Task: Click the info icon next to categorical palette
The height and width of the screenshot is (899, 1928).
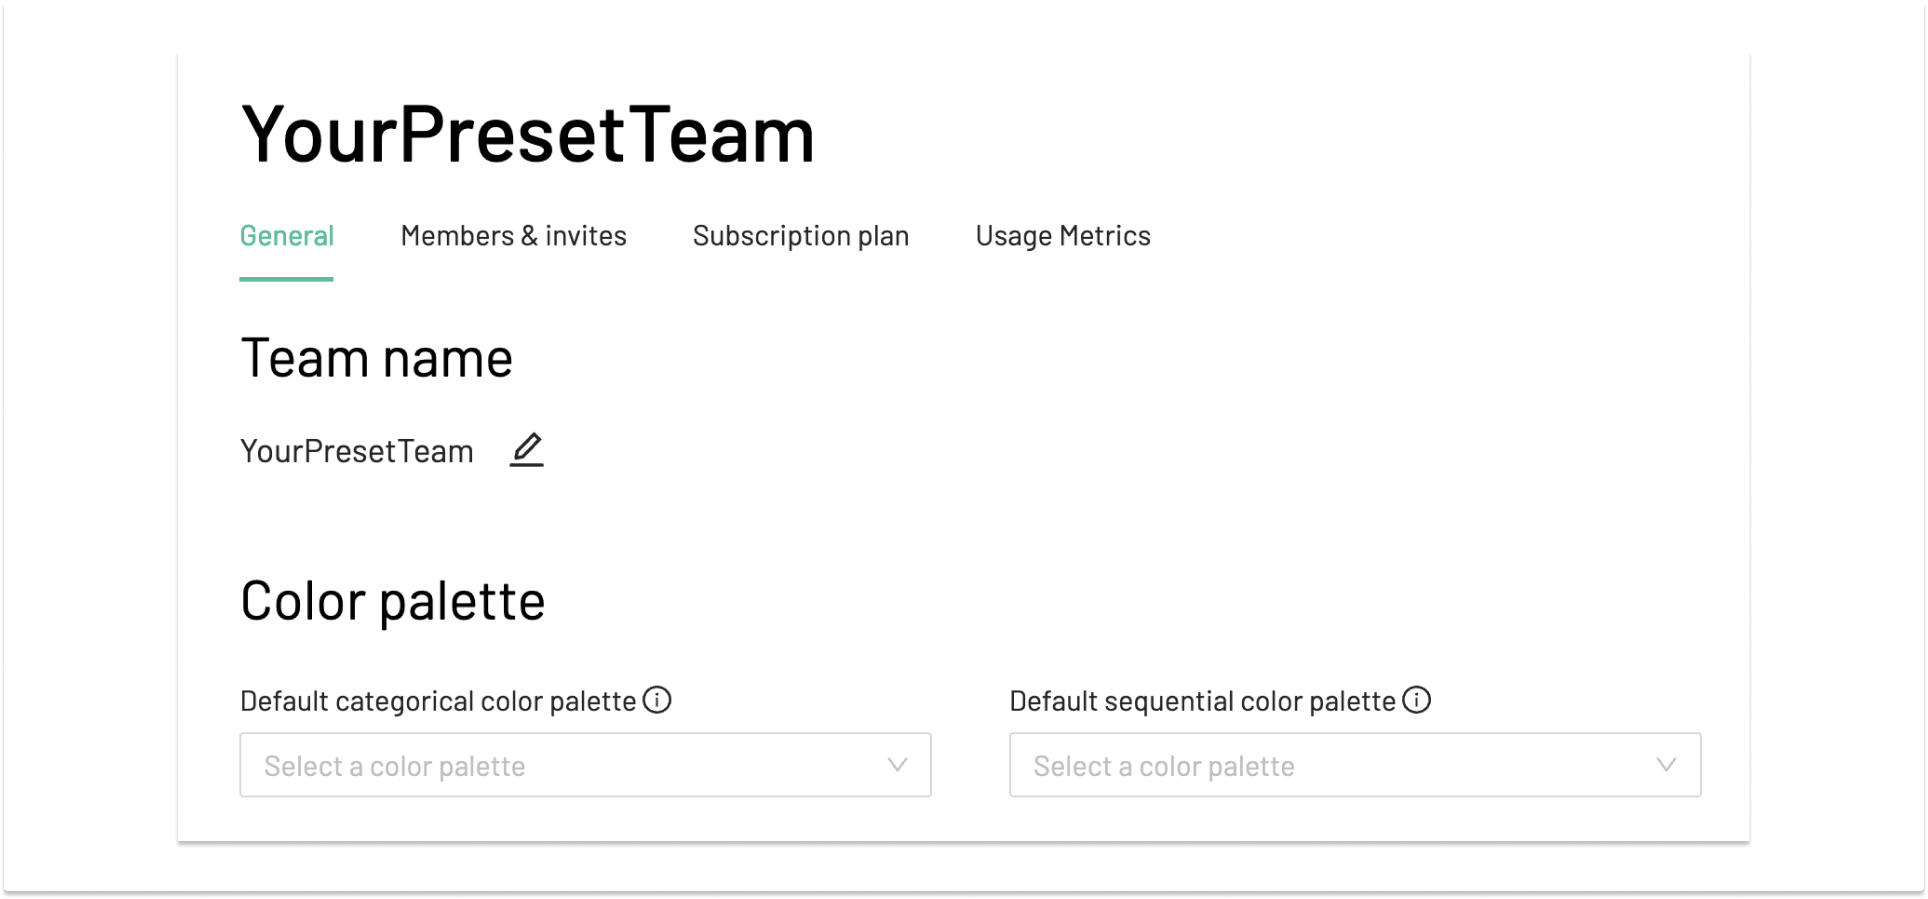Action: (658, 700)
